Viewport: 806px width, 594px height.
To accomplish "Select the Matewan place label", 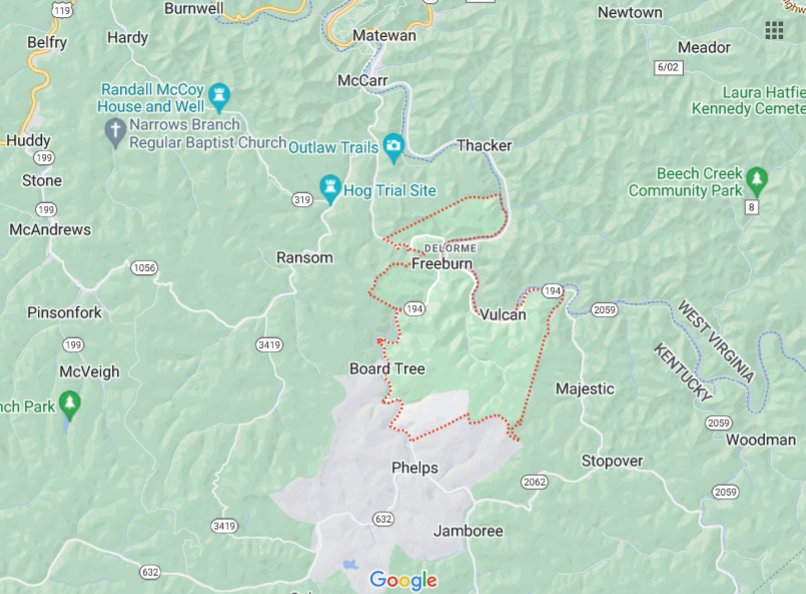I will 384,35.
